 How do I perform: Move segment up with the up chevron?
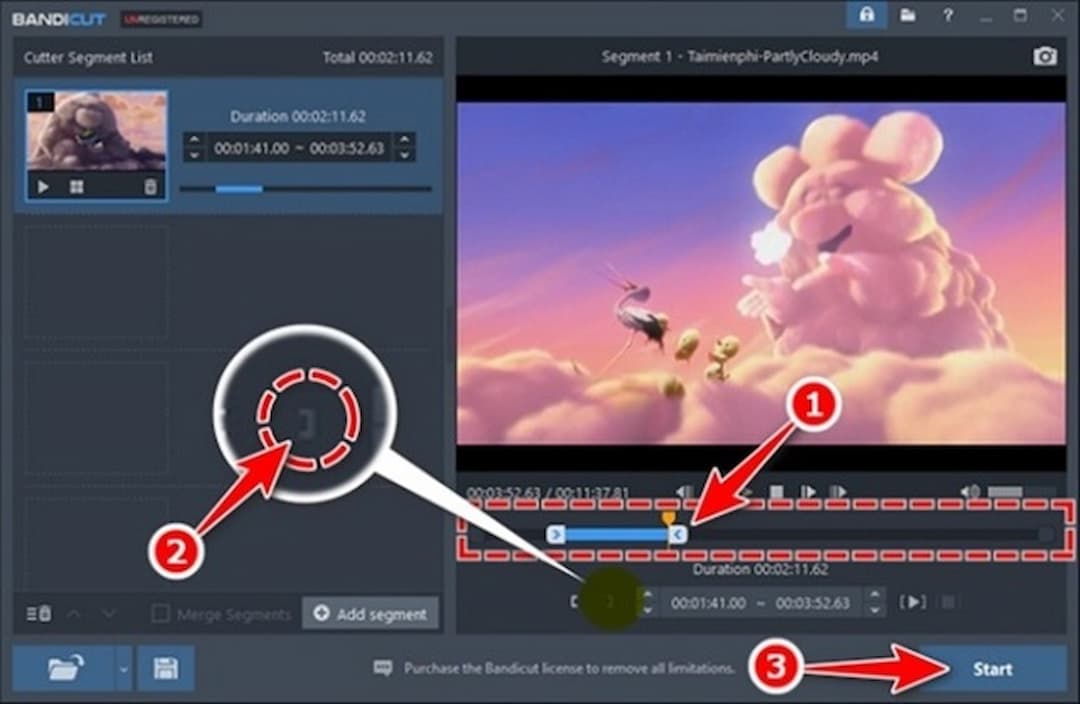74,613
